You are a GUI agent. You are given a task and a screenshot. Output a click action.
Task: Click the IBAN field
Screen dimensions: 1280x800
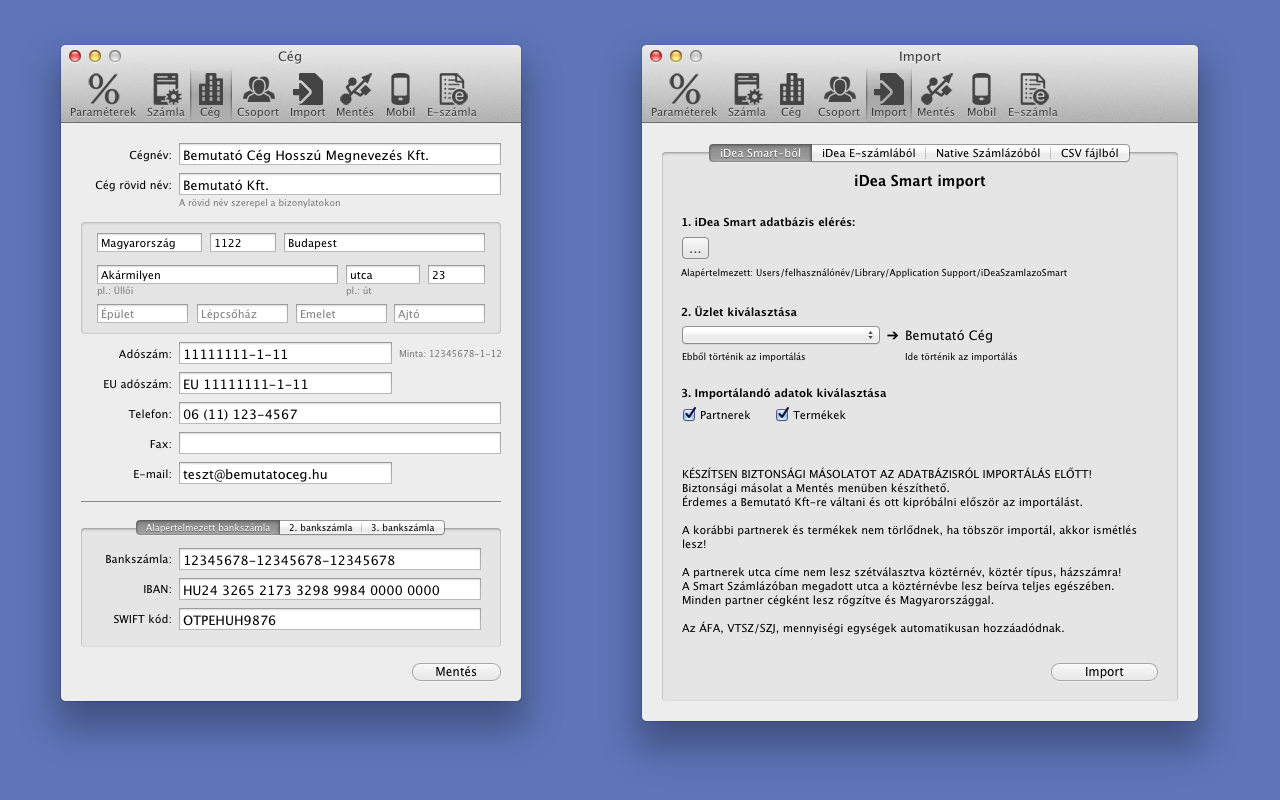coord(330,589)
